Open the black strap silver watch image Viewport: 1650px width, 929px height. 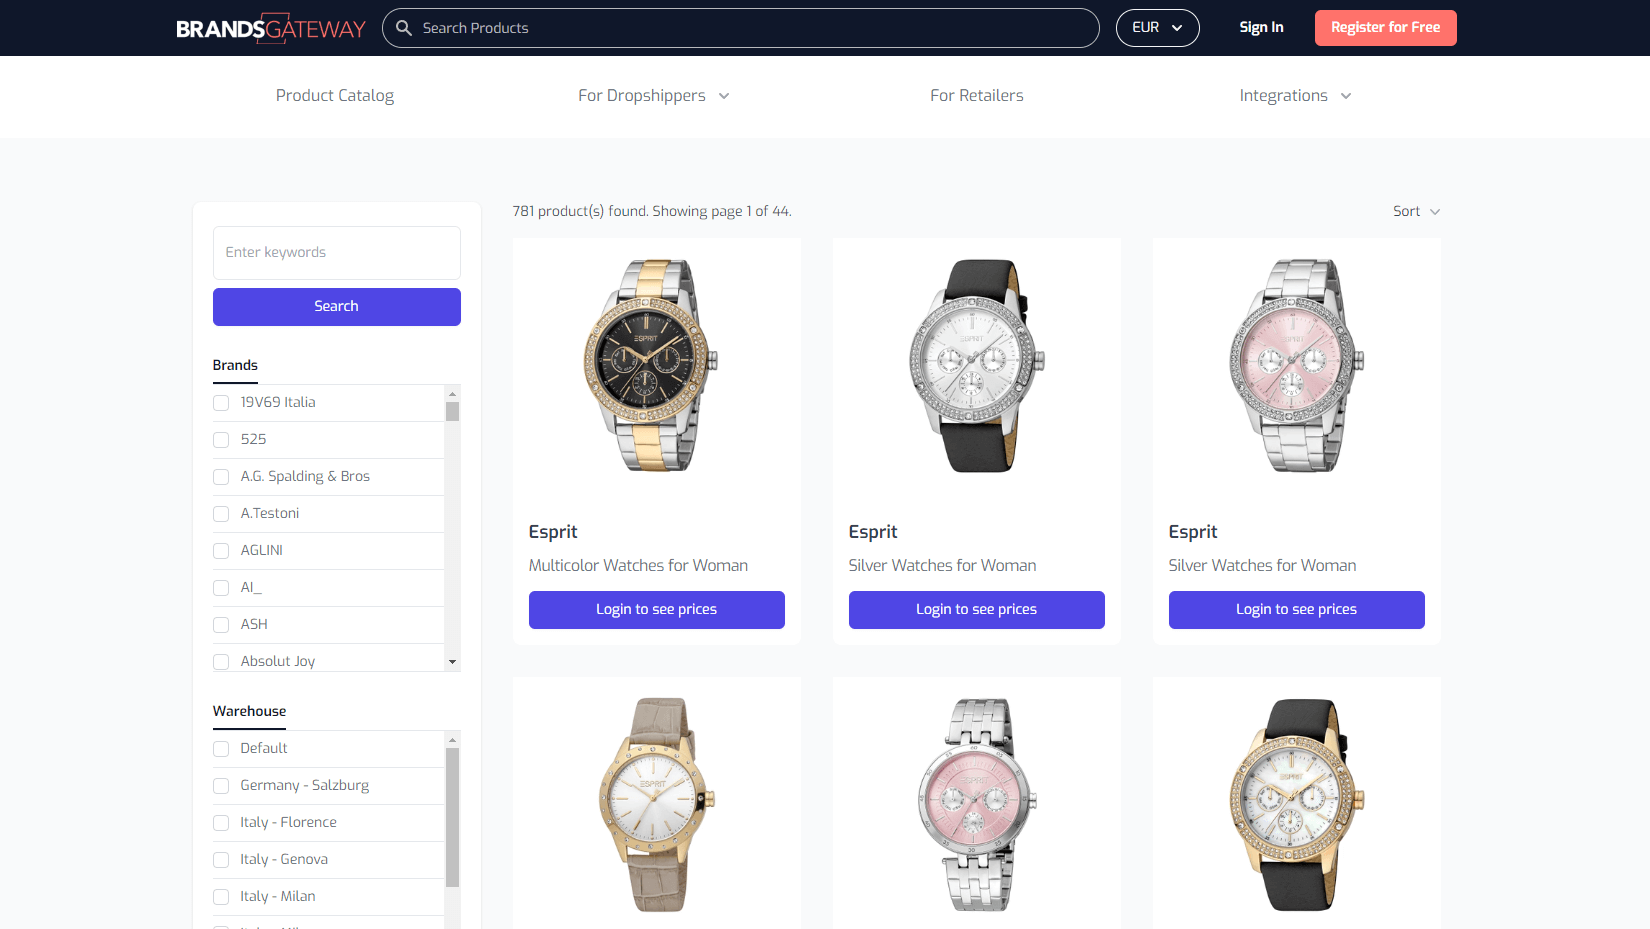click(x=977, y=365)
